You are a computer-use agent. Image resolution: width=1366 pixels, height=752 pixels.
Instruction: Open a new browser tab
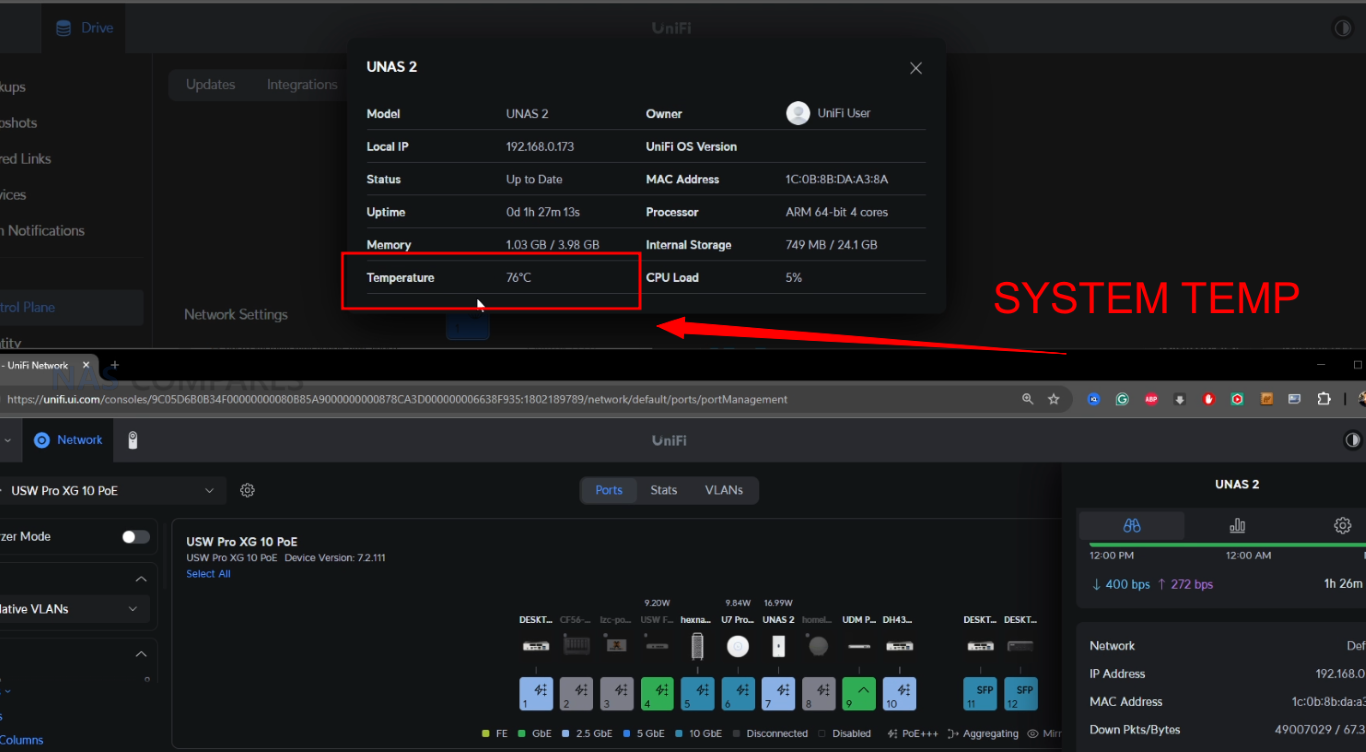click(x=114, y=365)
